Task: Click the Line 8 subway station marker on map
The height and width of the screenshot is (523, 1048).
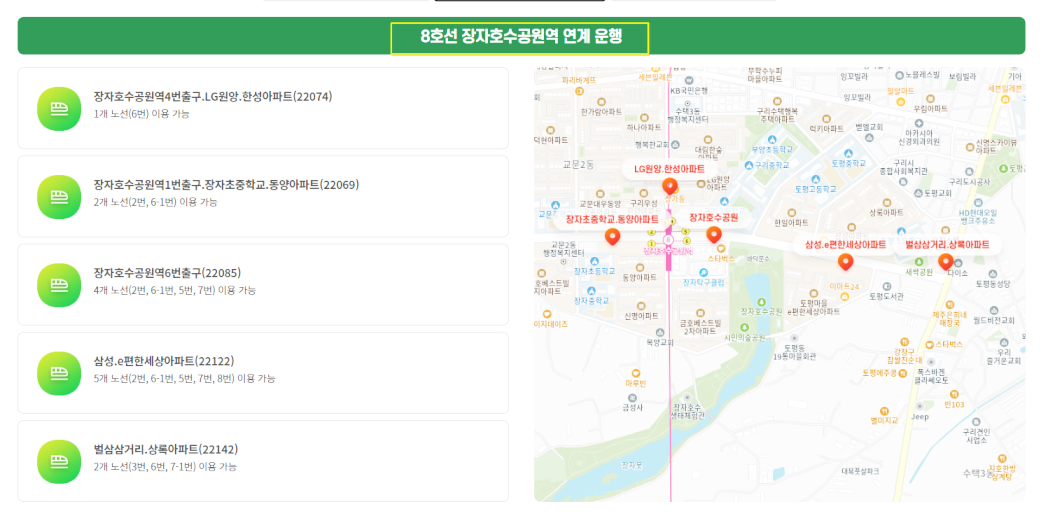Action: coord(668,239)
